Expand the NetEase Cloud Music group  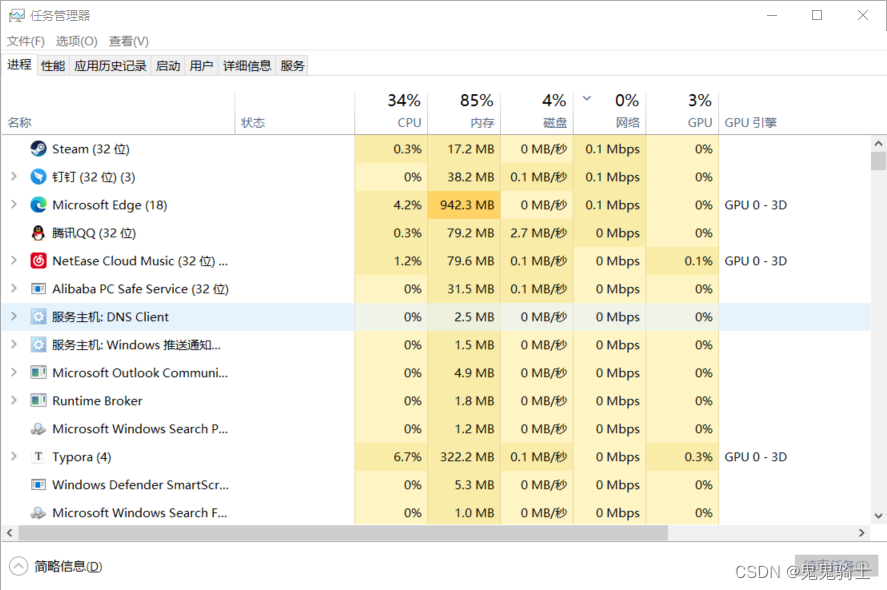14,260
